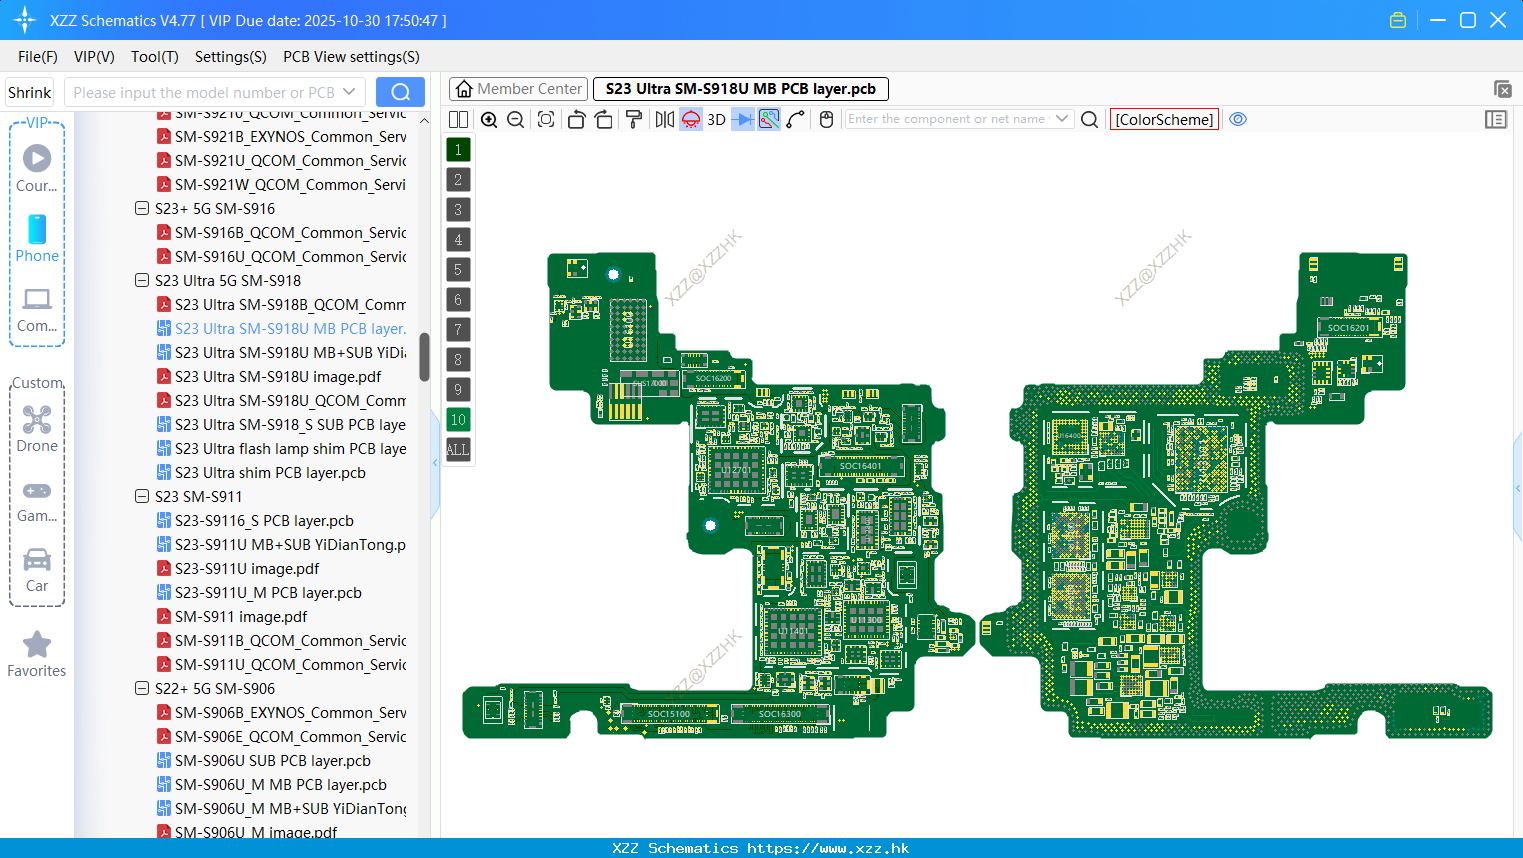This screenshot has height=858, width=1523.
Task: Toggle the diode symbol tool
Action: click(x=743, y=120)
